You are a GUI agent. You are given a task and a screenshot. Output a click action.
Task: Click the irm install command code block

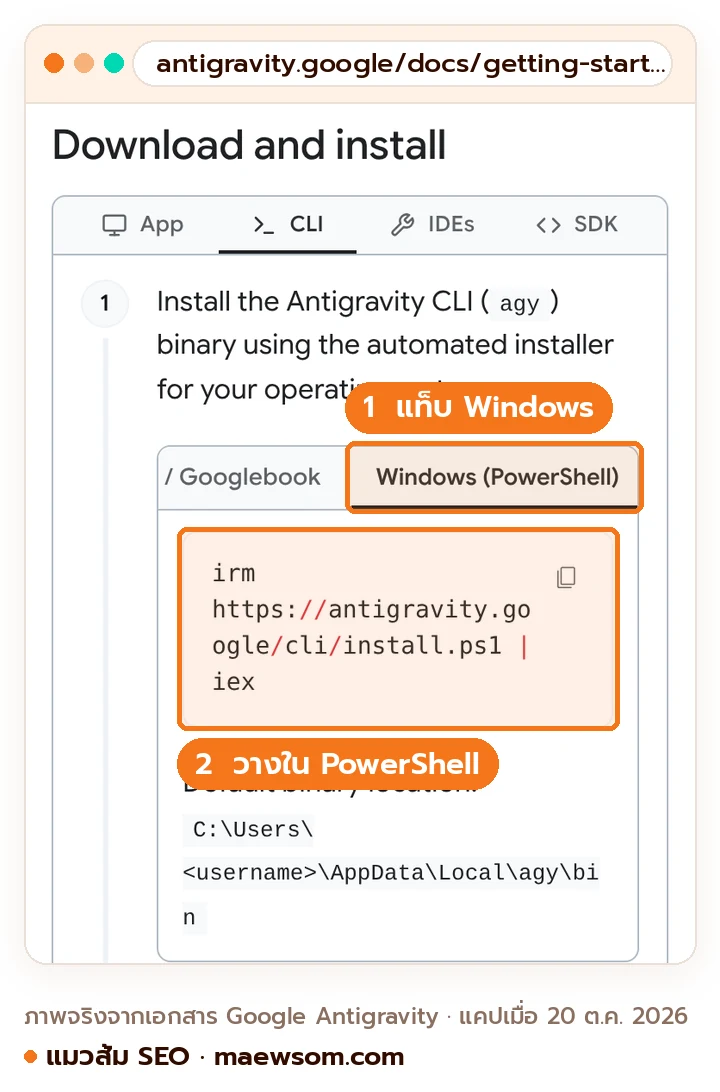tap(398, 629)
